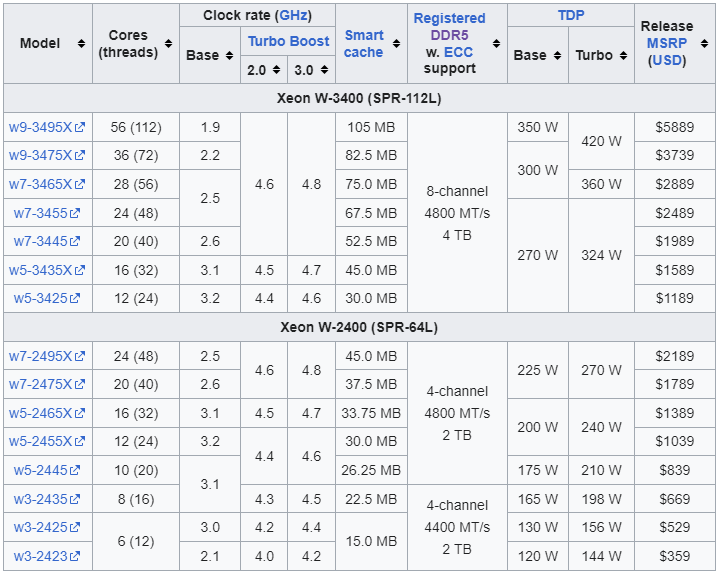The width and height of the screenshot is (721, 575).
Task: Sort by Clock rate Base column arrows
Action: (230, 56)
